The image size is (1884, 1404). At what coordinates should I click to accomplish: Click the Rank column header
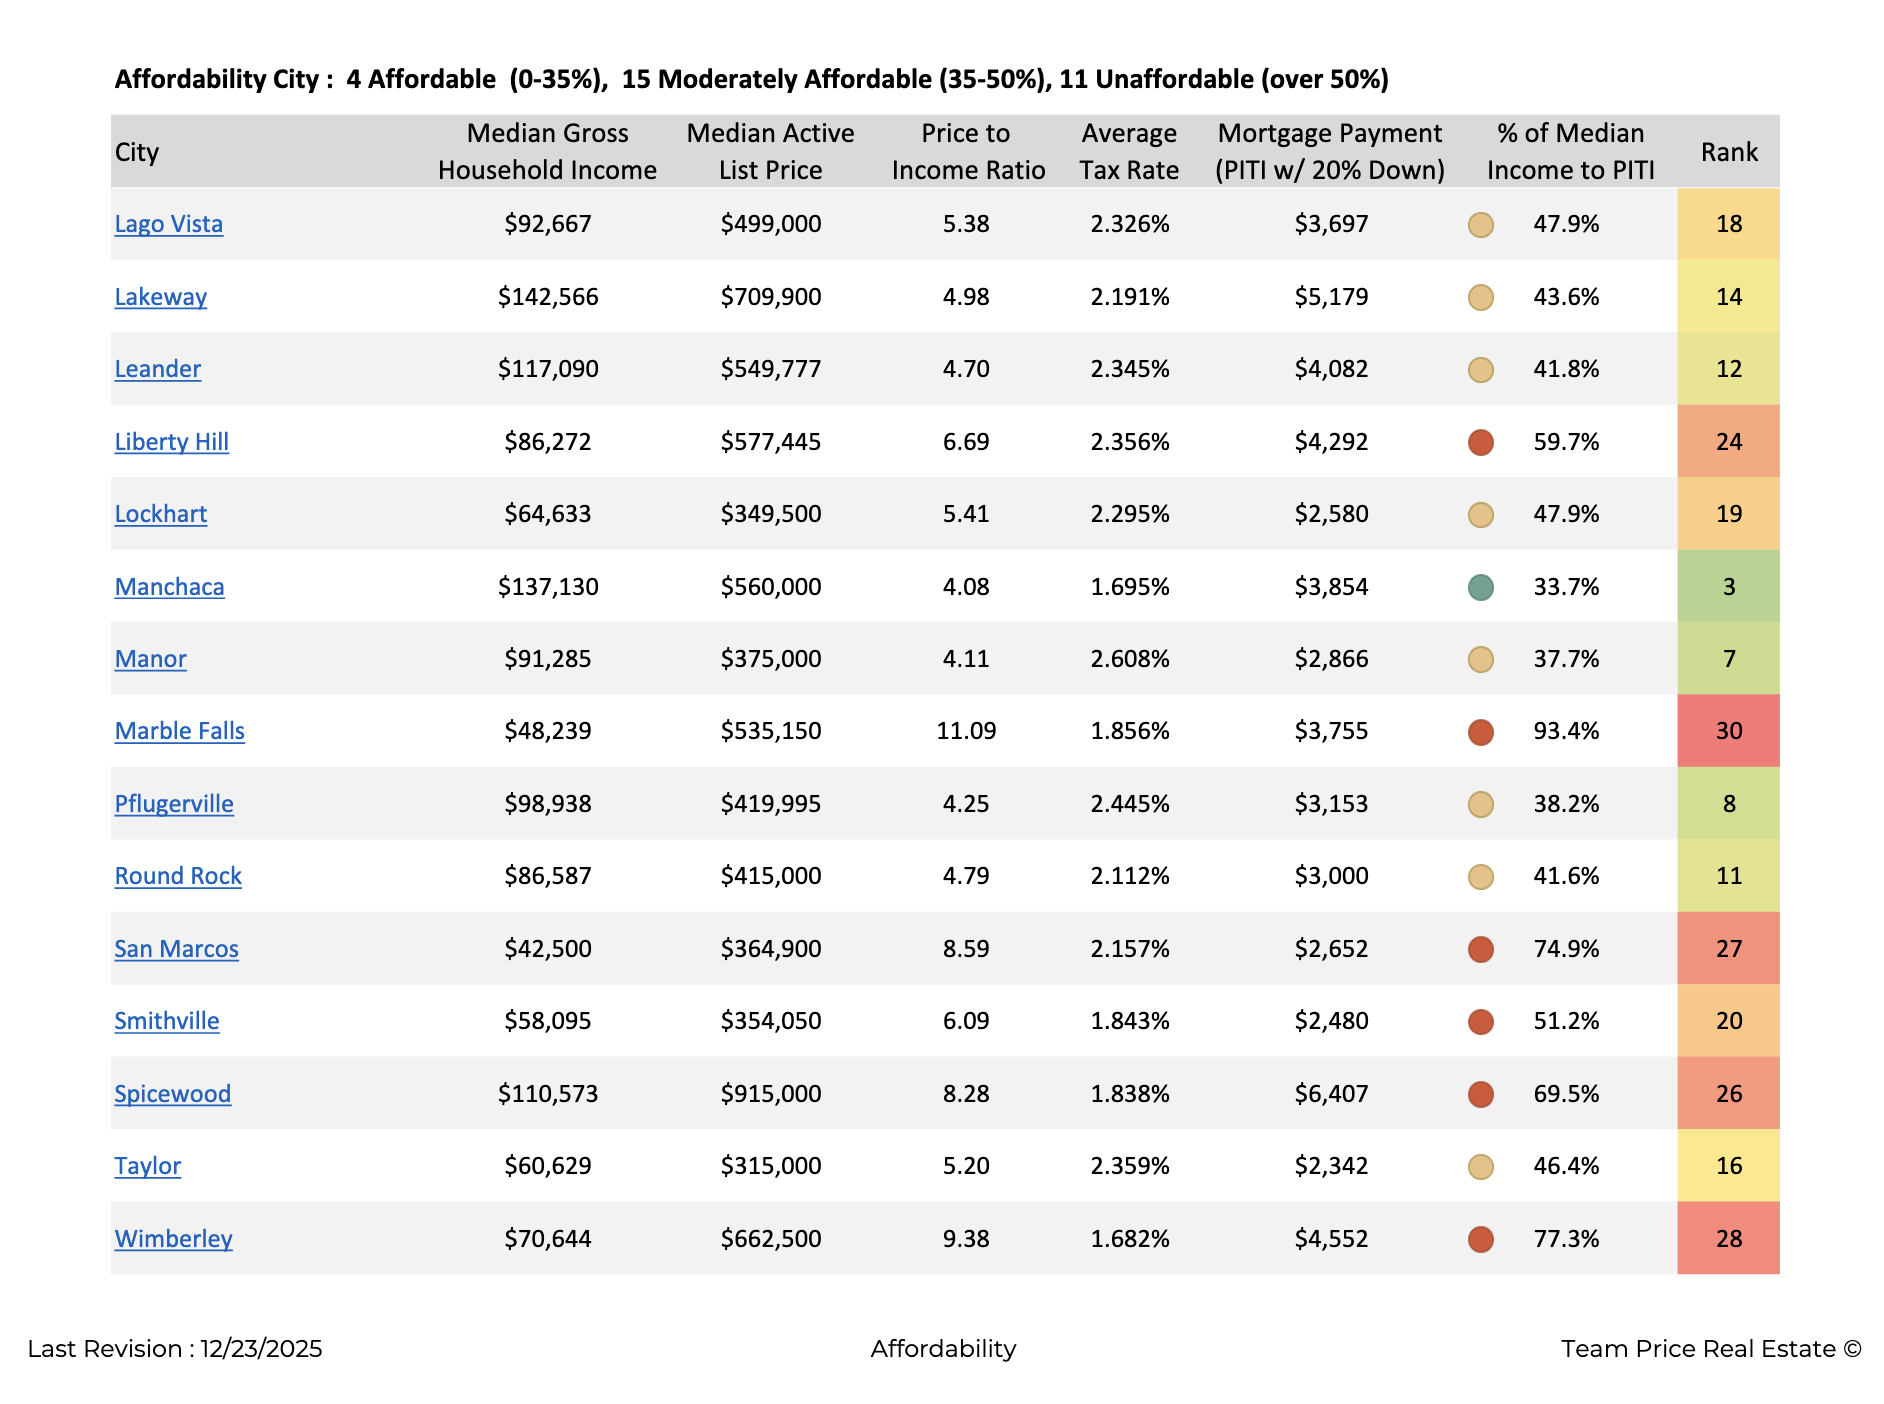click(1728, 152)
